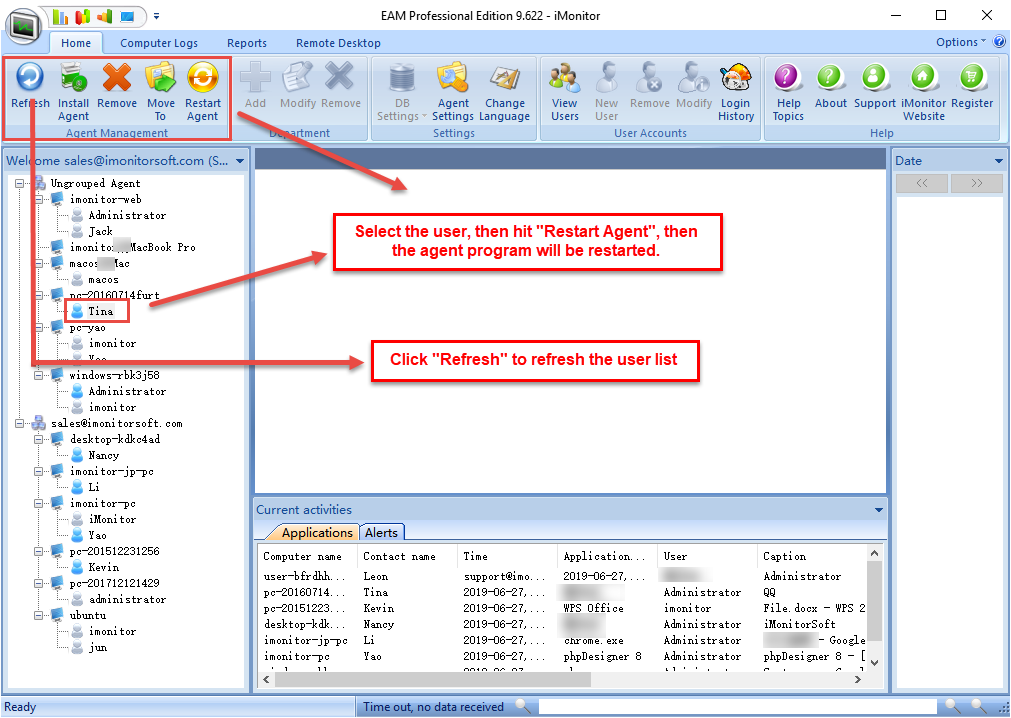Image resolution: width=1011 pixels, height=718 pixels.
Task: Open the Options dropdown menu
Action: pos(960,42)
